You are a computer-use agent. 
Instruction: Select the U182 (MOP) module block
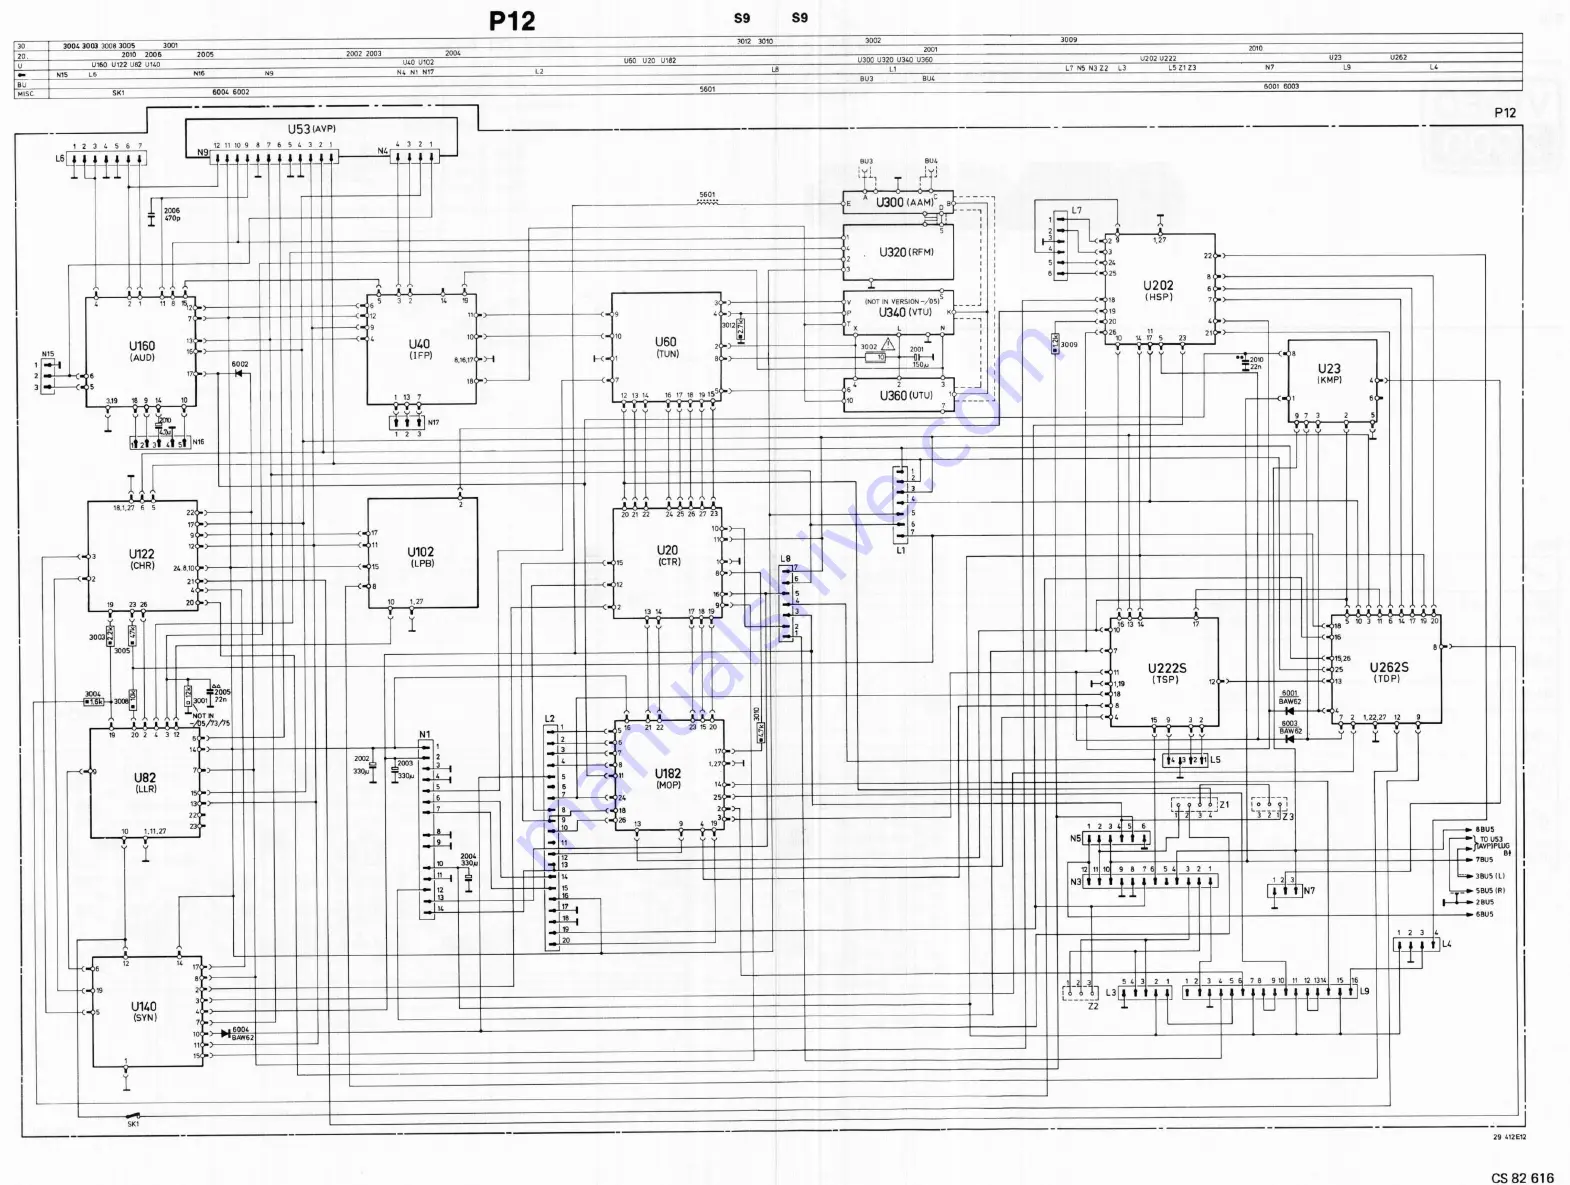[669, 775]
